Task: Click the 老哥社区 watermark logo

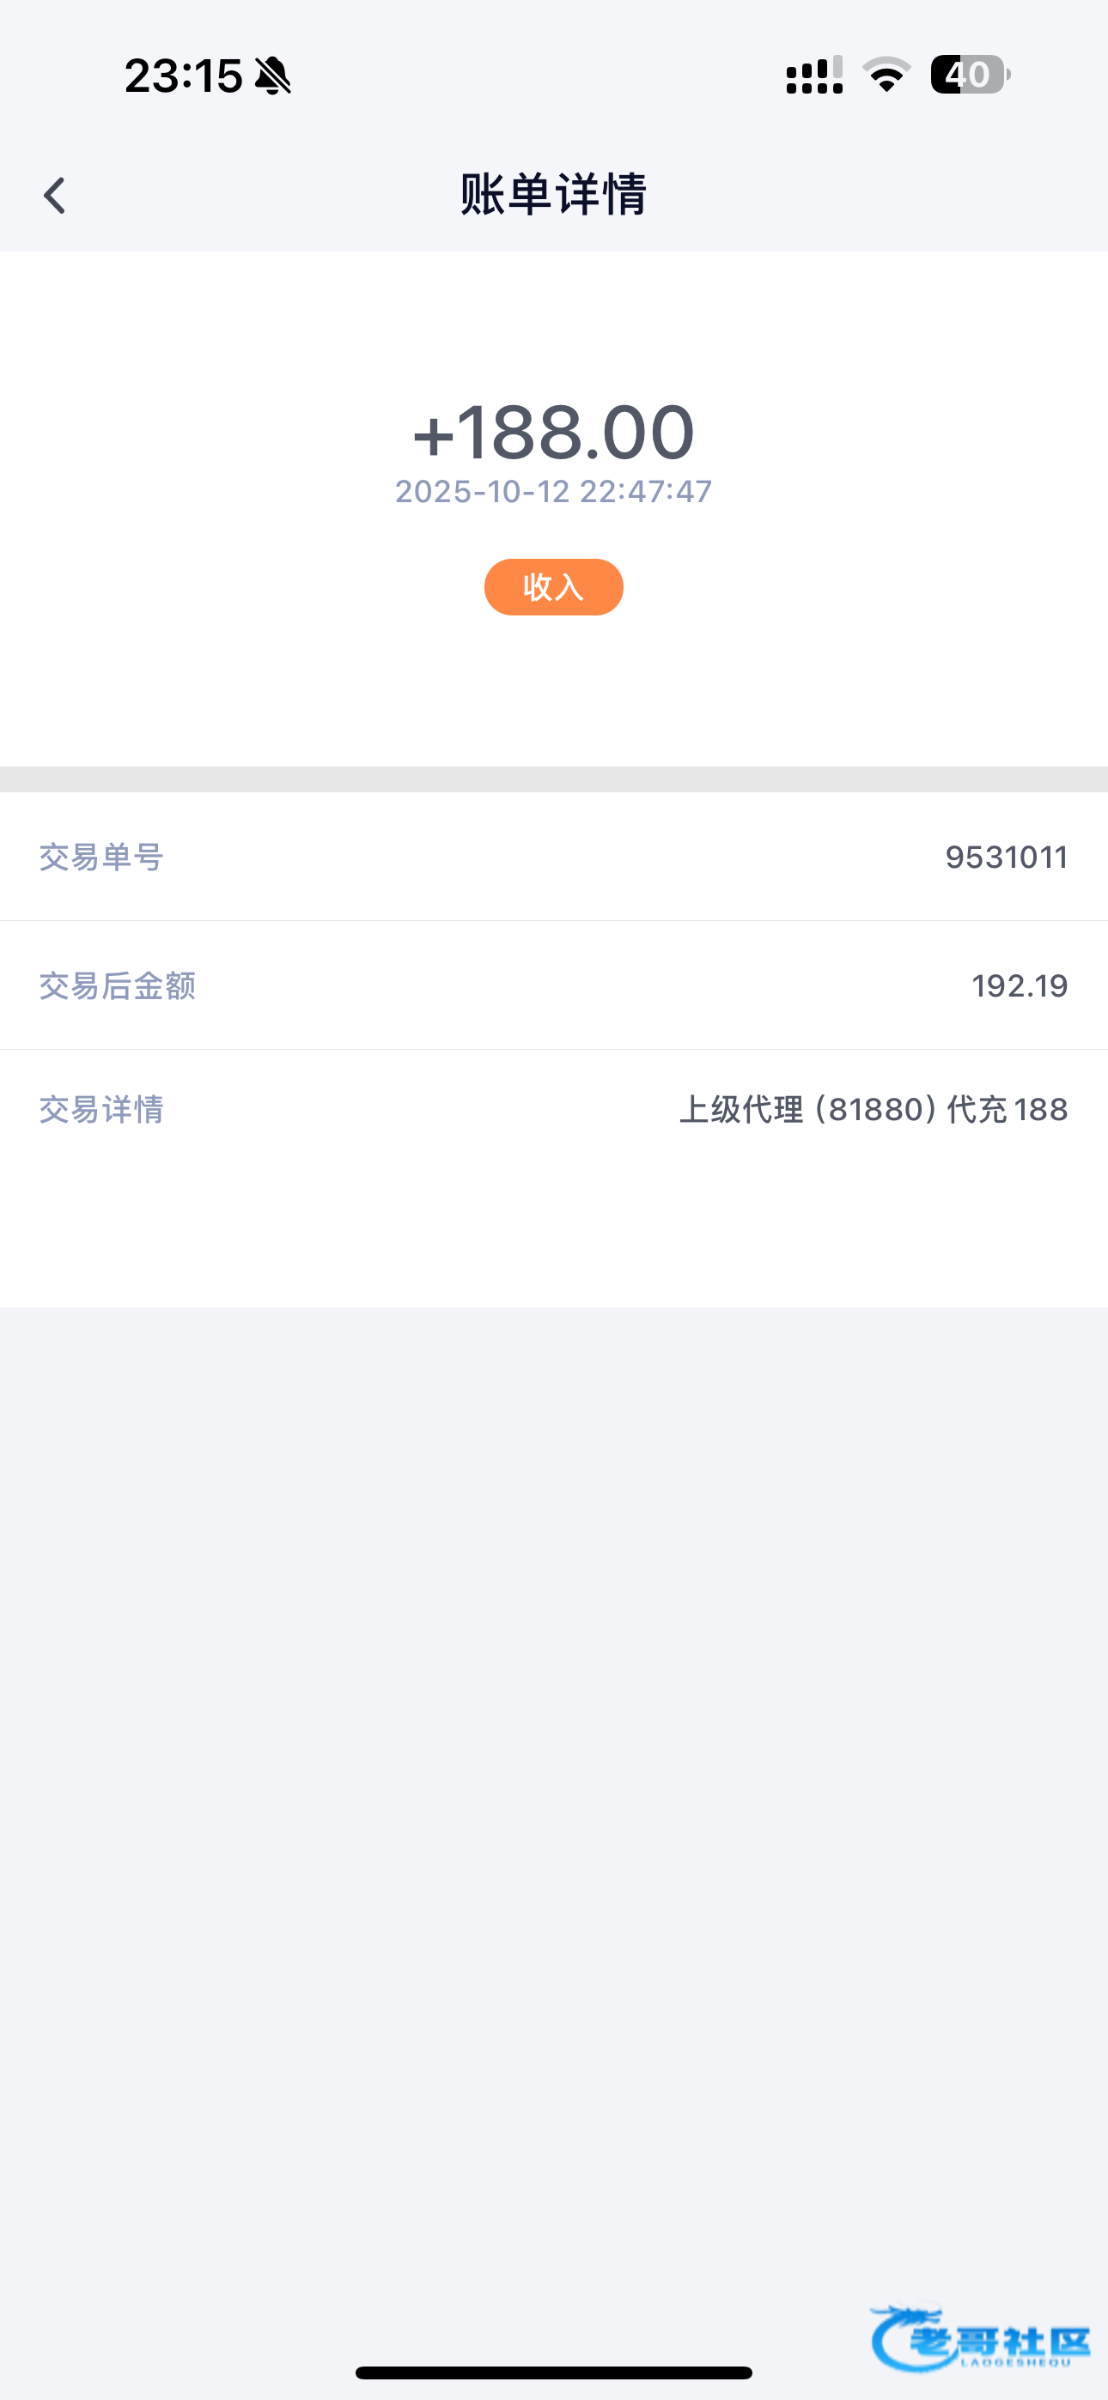Action: coord(980,2340)
